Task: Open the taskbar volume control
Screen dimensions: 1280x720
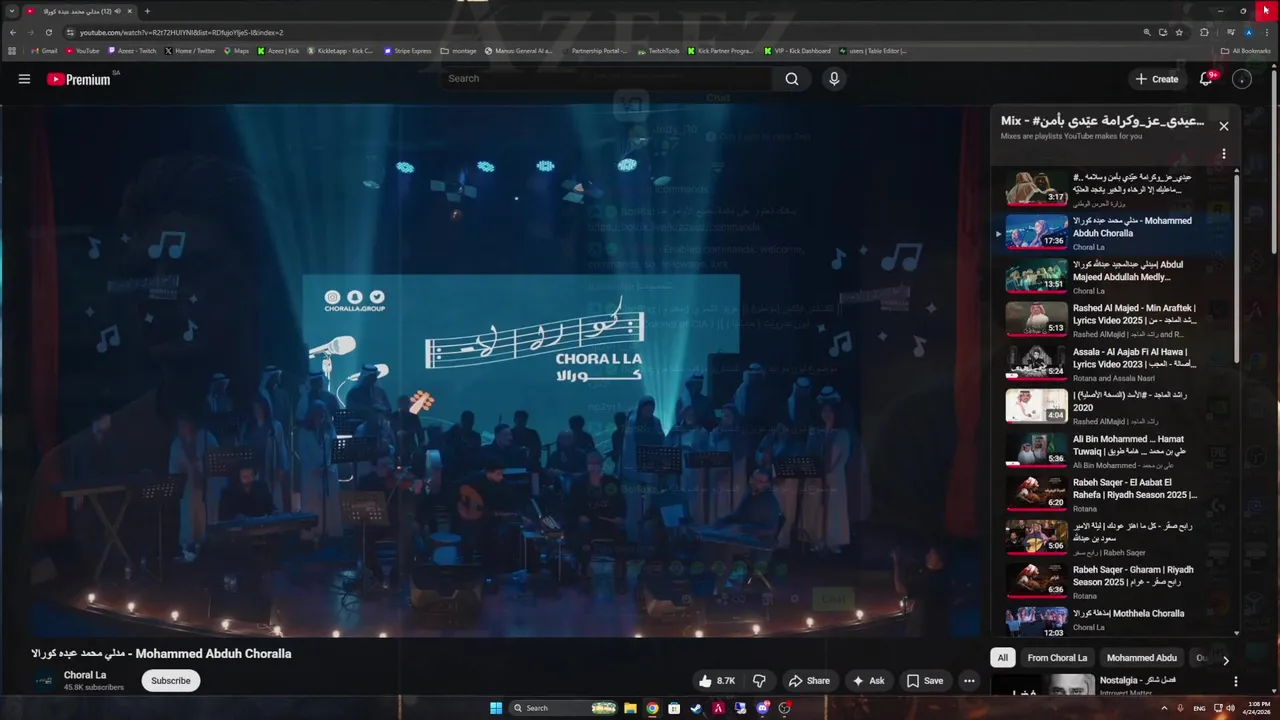Action: pyautogui.click(x=1230, y=708)
